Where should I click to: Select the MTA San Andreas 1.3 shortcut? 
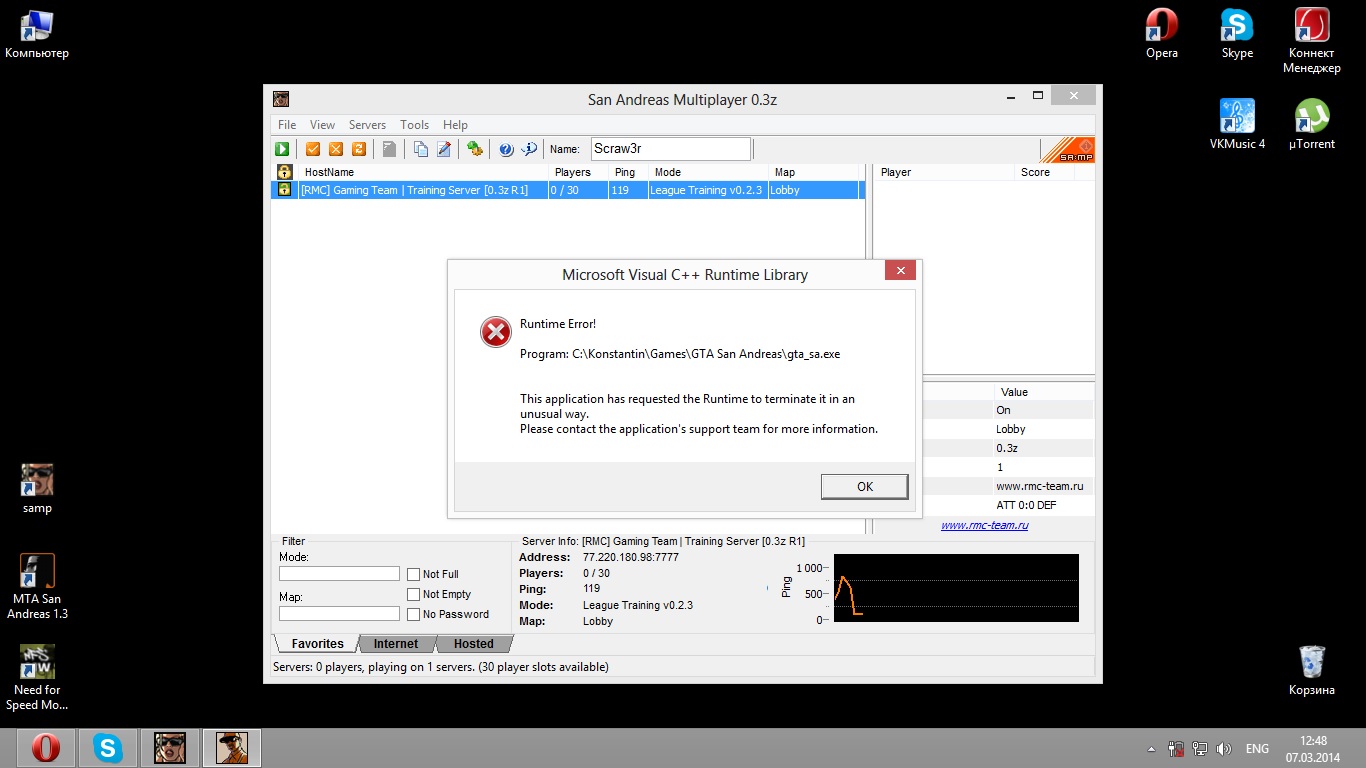coord(37,587)
